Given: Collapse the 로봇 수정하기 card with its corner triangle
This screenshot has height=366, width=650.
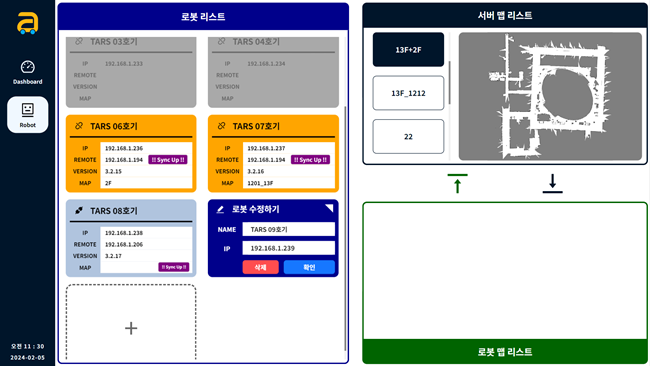Looking at the screenshot, I should 330,208.
